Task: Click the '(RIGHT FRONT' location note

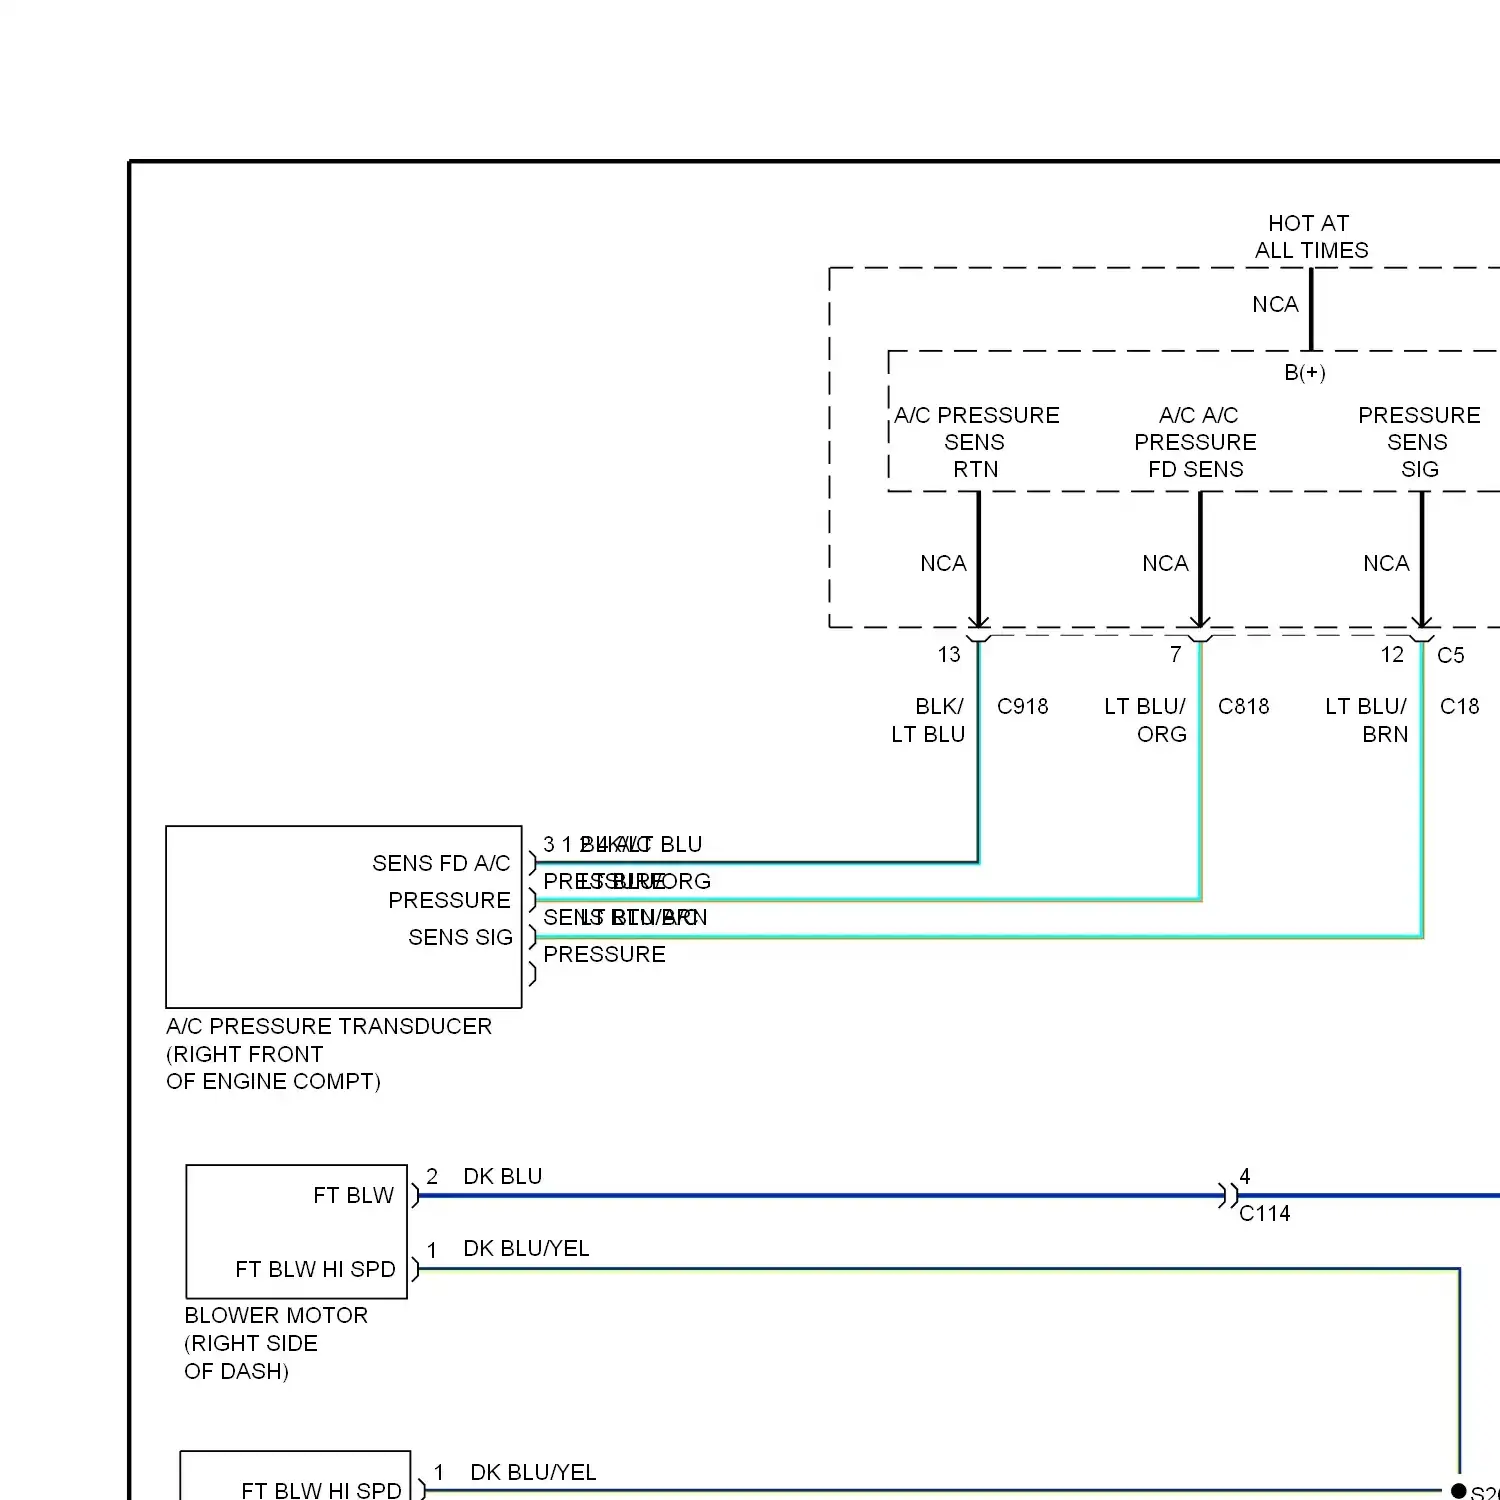Action: (245, 1055)
